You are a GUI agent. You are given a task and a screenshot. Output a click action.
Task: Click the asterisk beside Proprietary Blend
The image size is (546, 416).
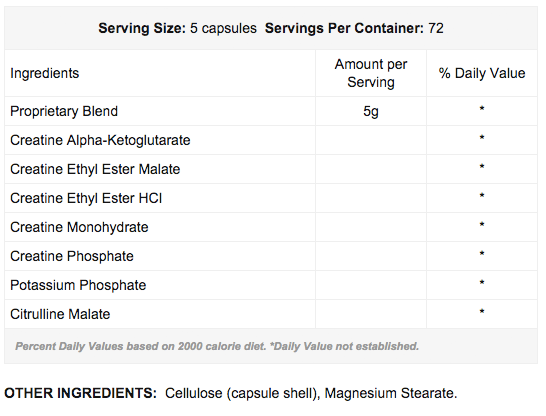click(482, 109)
